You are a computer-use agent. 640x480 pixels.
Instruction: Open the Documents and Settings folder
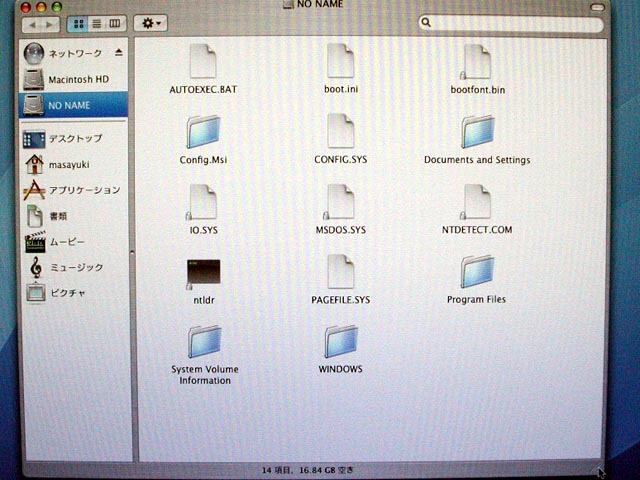coord(476,133)
